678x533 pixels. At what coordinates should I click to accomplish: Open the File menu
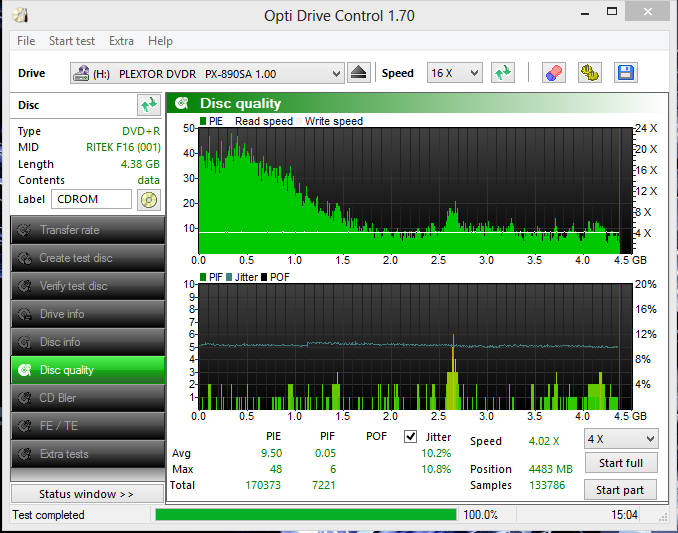(26, 41)
